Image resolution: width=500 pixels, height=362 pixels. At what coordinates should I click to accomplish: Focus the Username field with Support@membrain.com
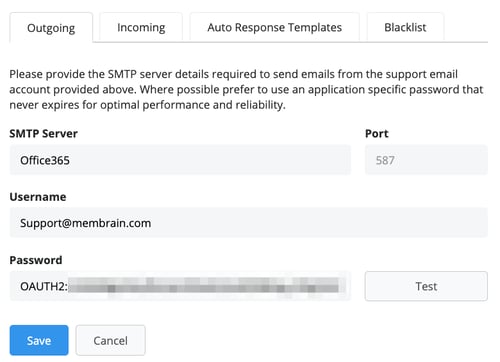pos(248,223)
